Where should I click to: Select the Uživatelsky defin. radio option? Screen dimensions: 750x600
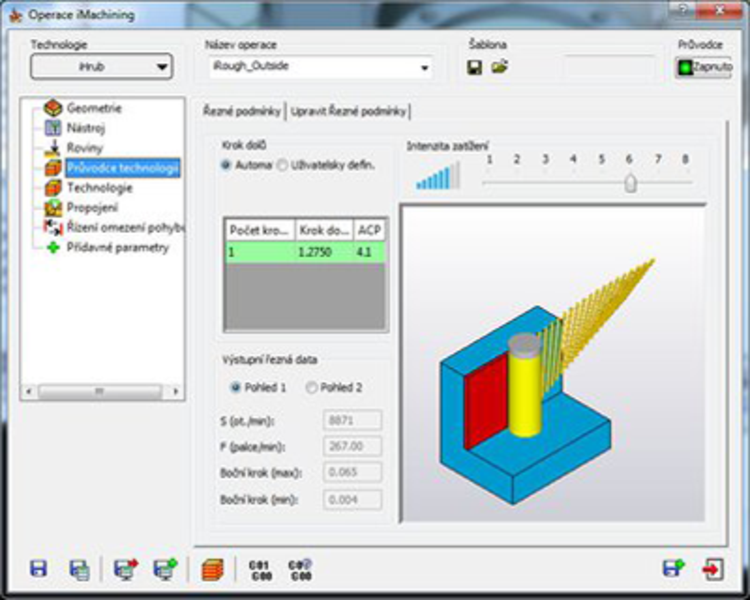282,165
